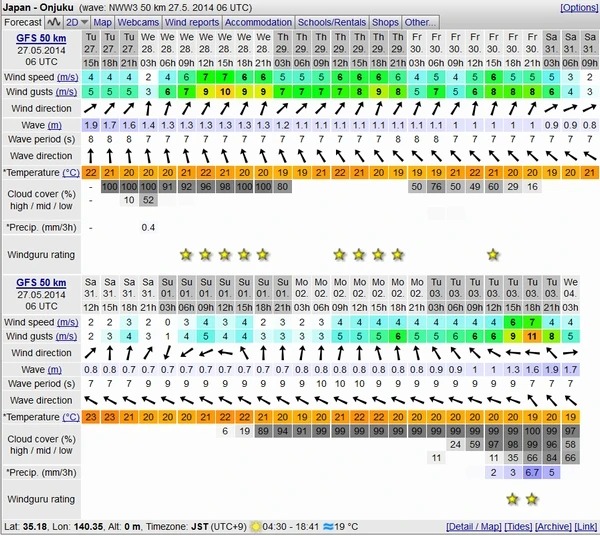Click the m/s unit link for Wind speed in lower table
This screenshot has height=536, width=600.
click(67, 322)
